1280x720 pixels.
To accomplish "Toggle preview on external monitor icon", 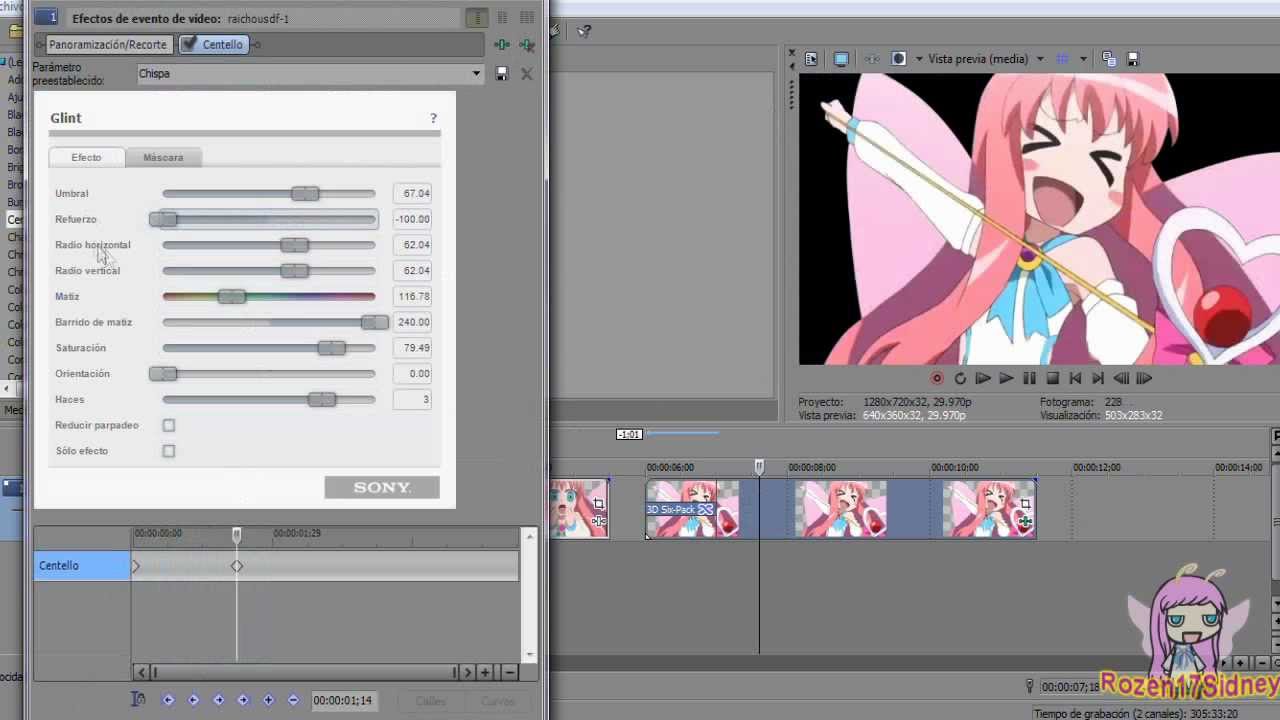I will tap(841, 59).
